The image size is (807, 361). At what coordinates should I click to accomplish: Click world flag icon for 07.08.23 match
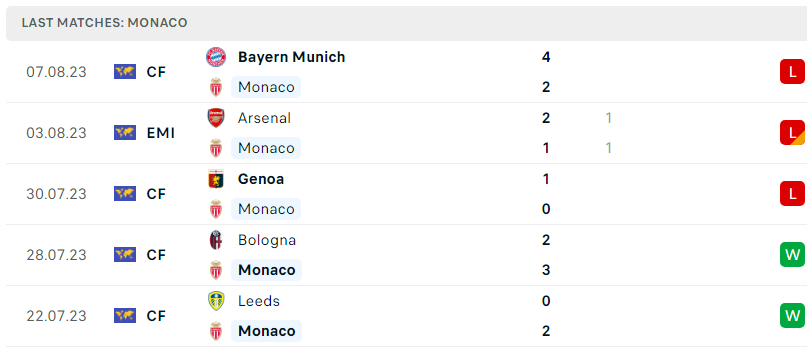125,72
